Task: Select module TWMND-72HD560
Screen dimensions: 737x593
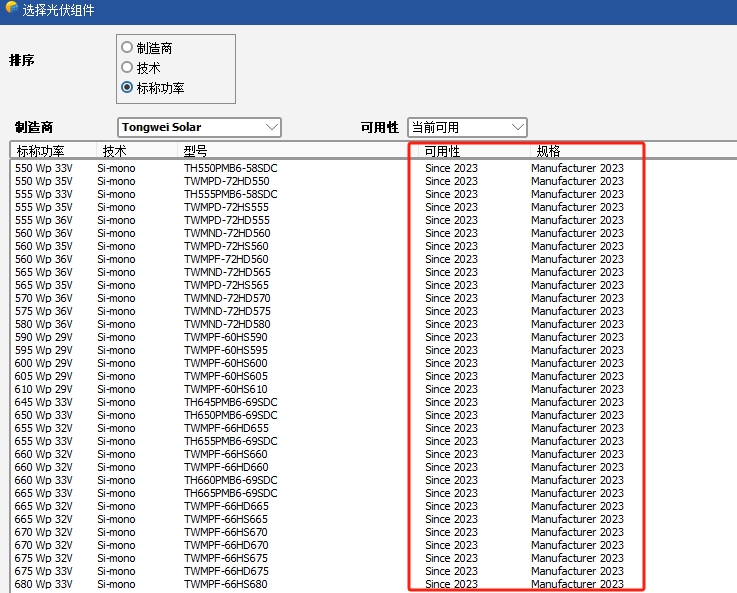Action: pyautogui.click(x=227, y=233)
